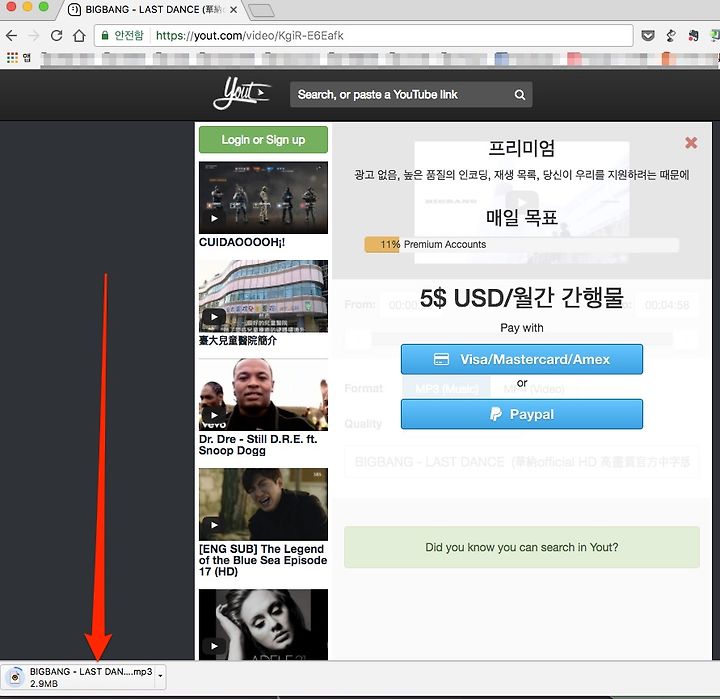
Task: Pay with Paypal button
Action: click(522, 414)
